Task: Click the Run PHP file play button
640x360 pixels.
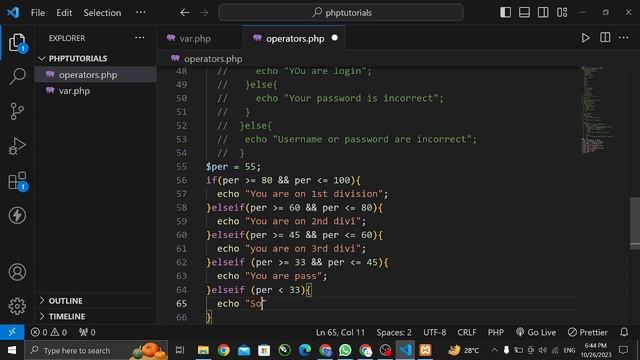Action: coord(585,38)
